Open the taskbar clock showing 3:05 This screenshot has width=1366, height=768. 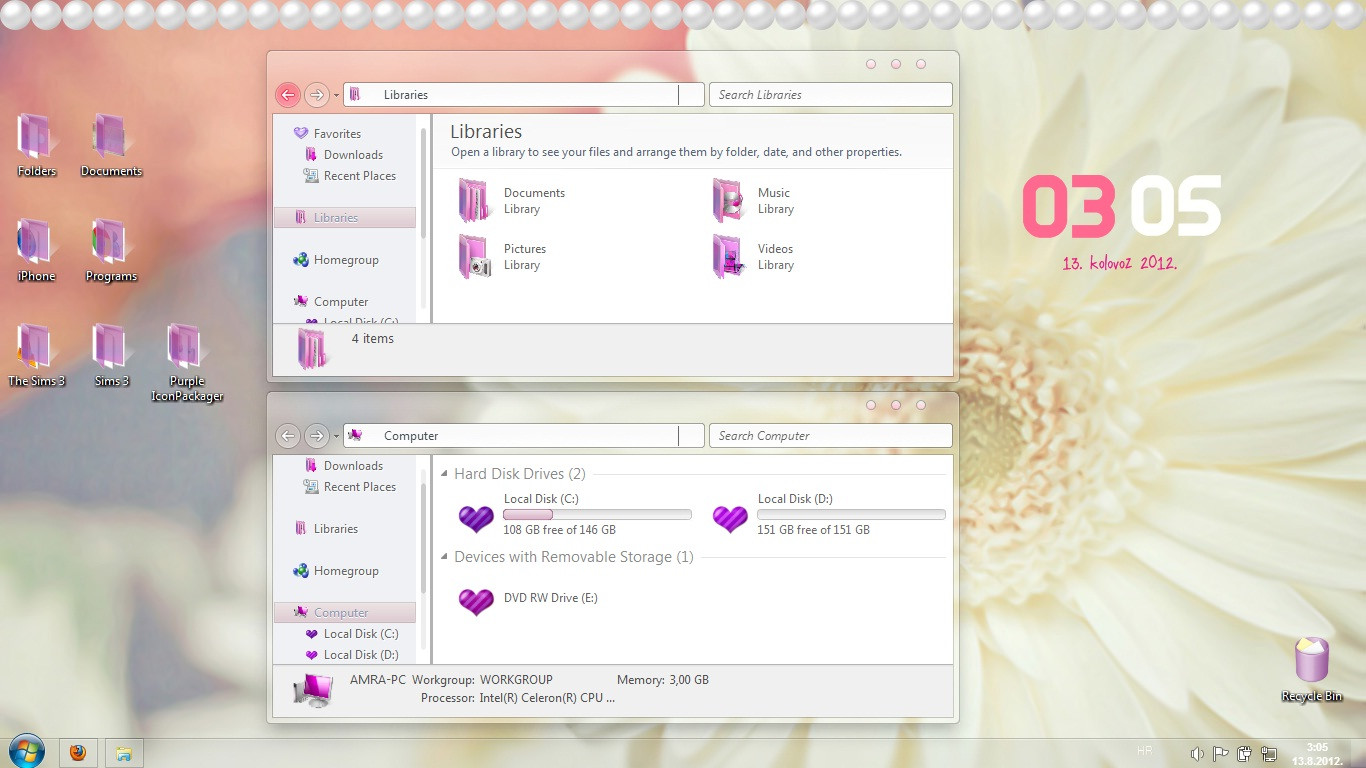[1316, 754]
